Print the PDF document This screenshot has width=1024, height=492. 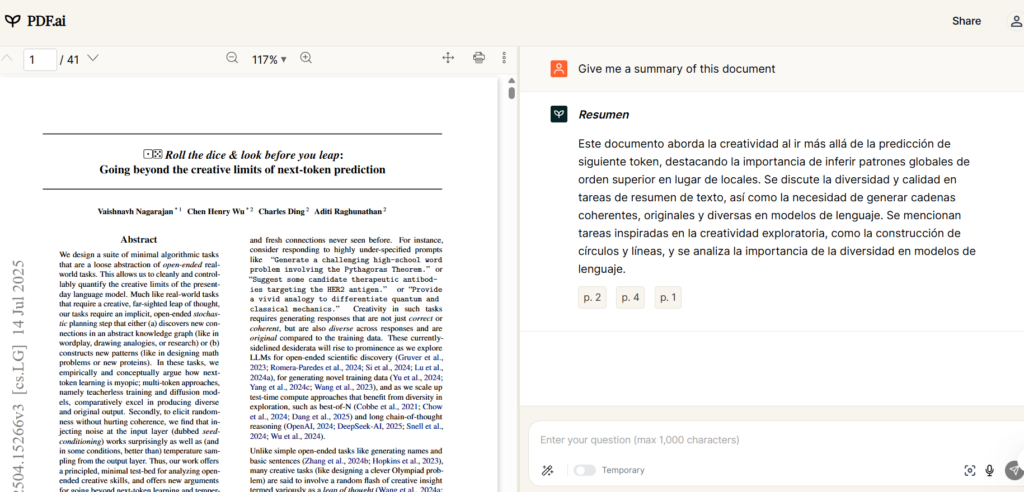(x=479, y=58)
